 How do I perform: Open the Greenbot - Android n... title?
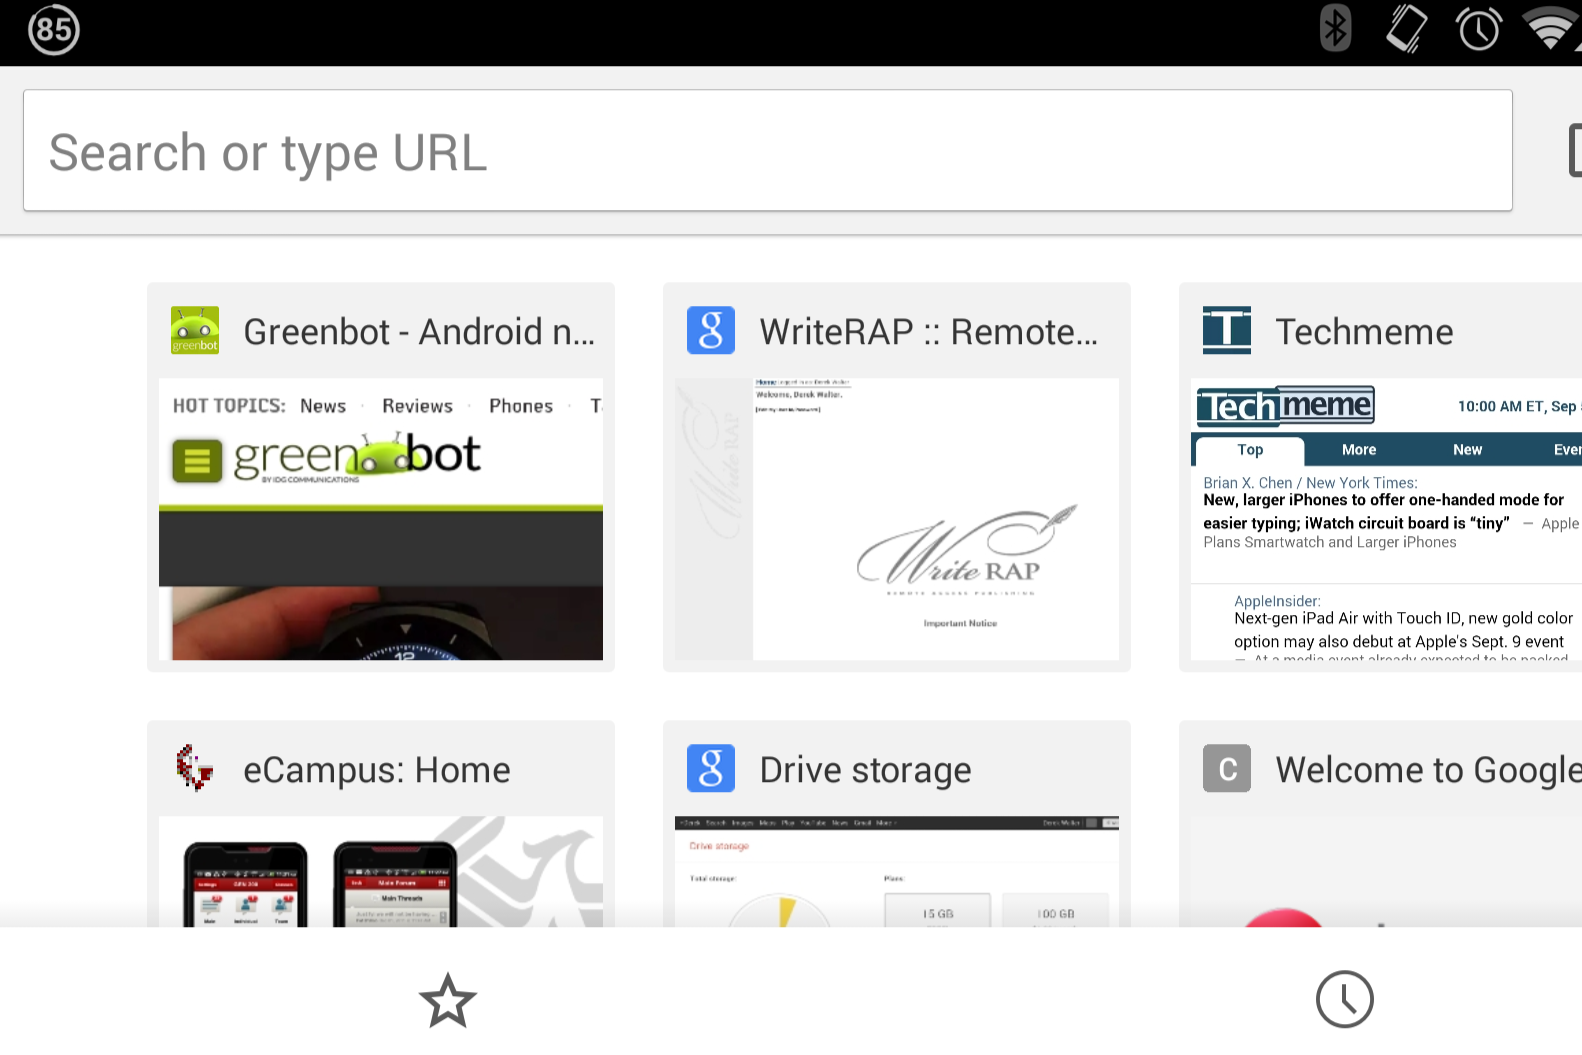419,332
